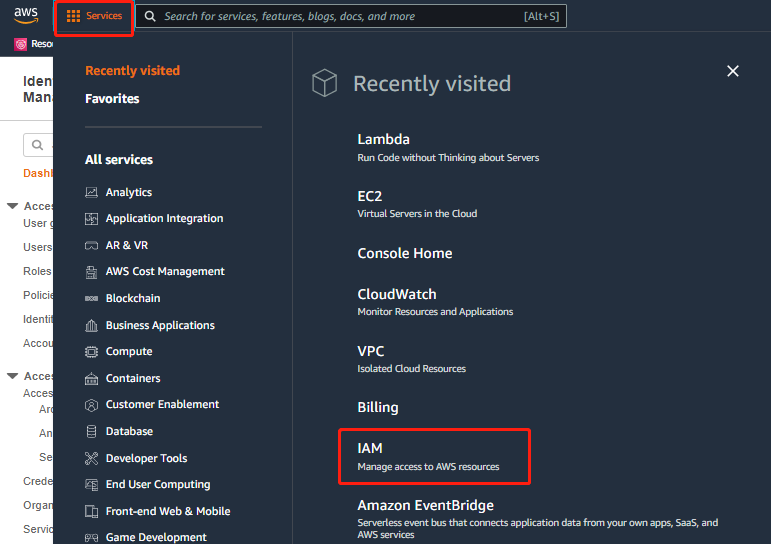771x544 pixels.
Task: Open the Lambda service link
Action: point(383,139)
